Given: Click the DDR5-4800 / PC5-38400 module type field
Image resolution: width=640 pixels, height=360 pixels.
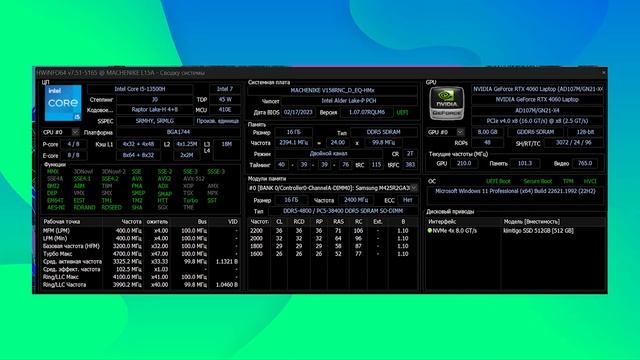Looking at the screenshot, I should (x=343, y=211).
